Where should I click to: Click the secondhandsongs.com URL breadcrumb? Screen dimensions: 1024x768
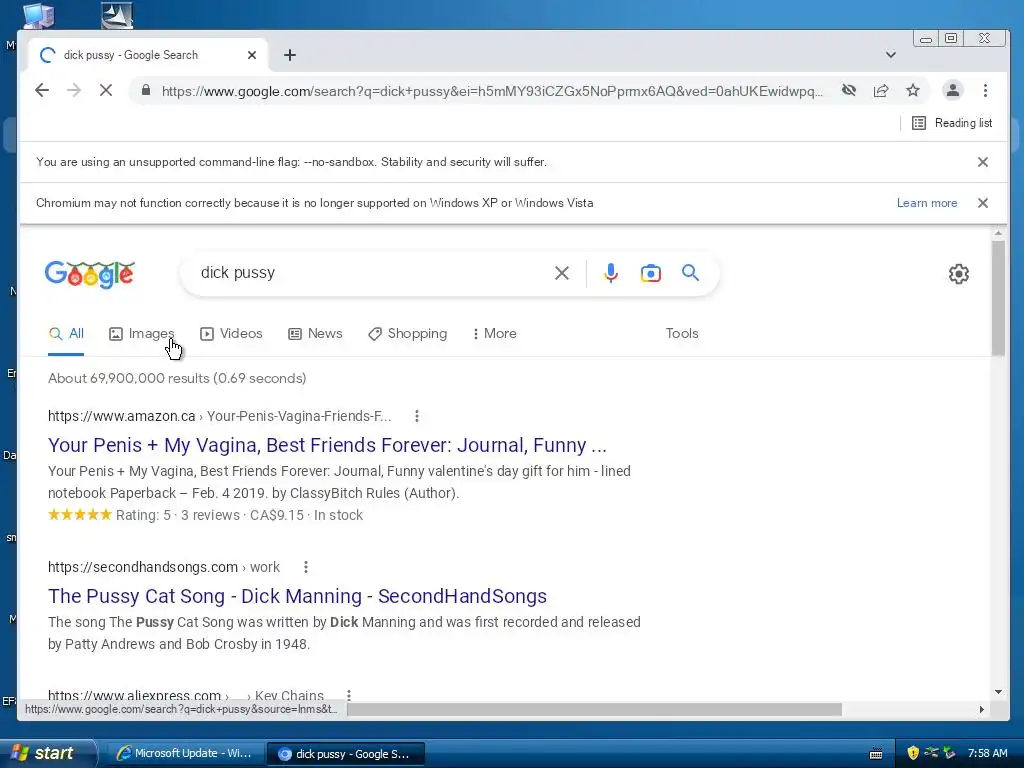pyautogui.click(x=163, y=567)
